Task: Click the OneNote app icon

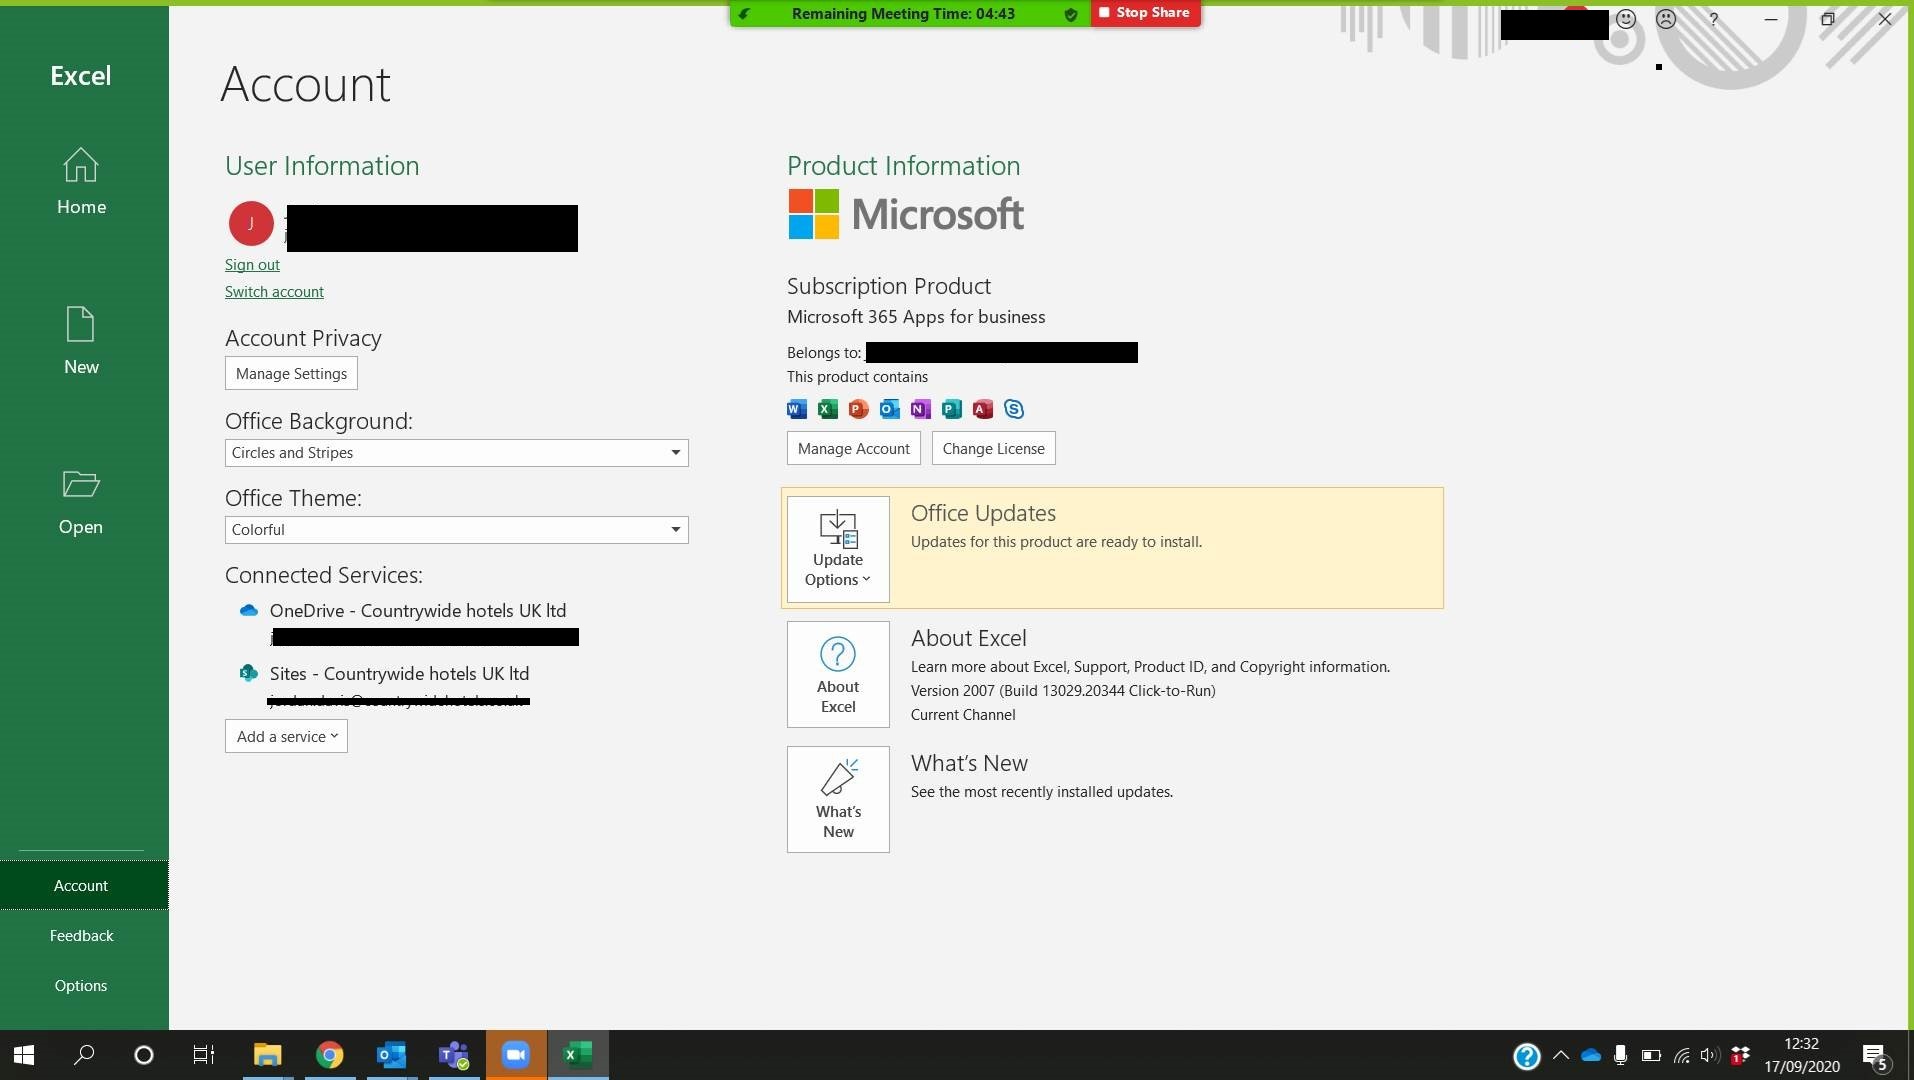Action: pos(921,409)
